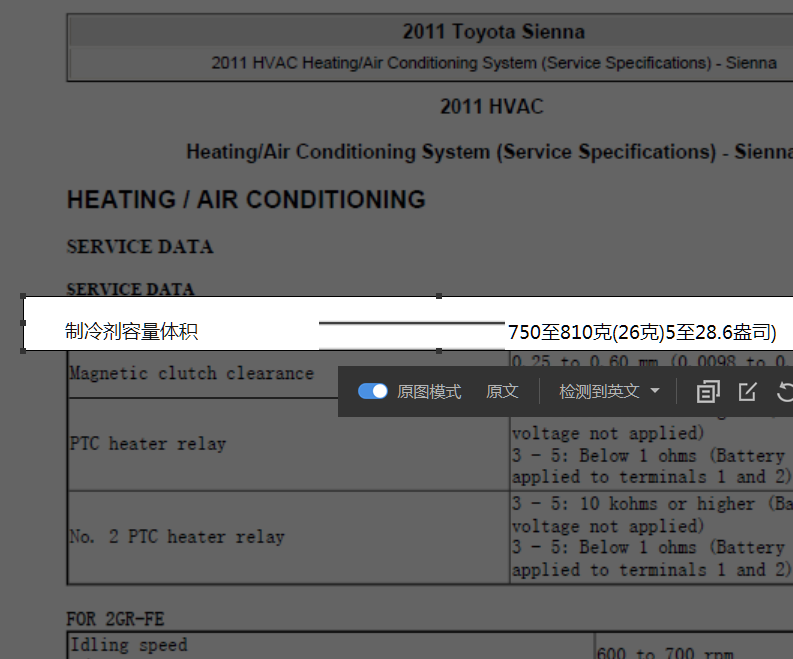Viewport: 793px width, 659px height.
Task: Toggle the 原图模式 switch off
Action: pyautogui.click(x=373, y=391)
